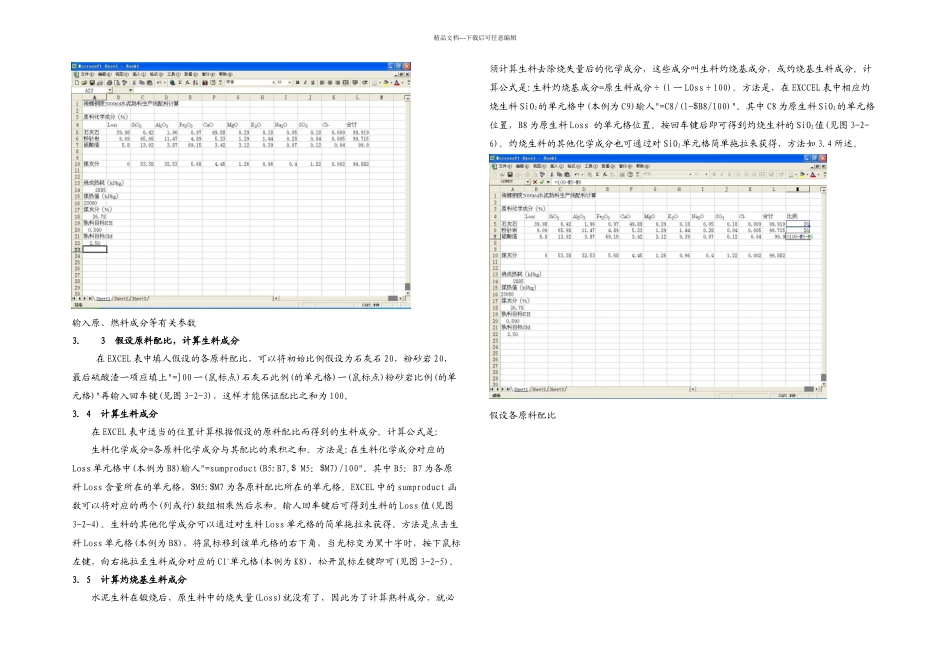Click Paste icon in left Excel window toolbar
The image size is (950, 672).
click(150, 82)
